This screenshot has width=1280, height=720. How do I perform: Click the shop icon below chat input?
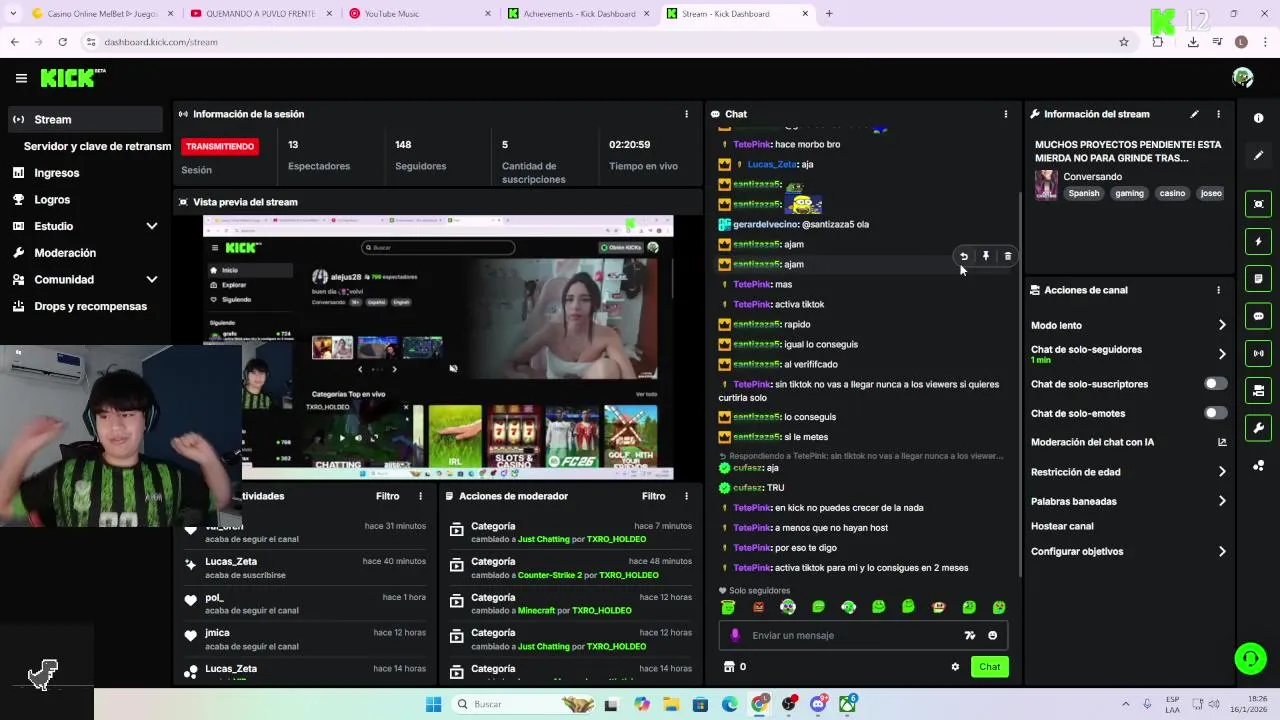point(729,667)
